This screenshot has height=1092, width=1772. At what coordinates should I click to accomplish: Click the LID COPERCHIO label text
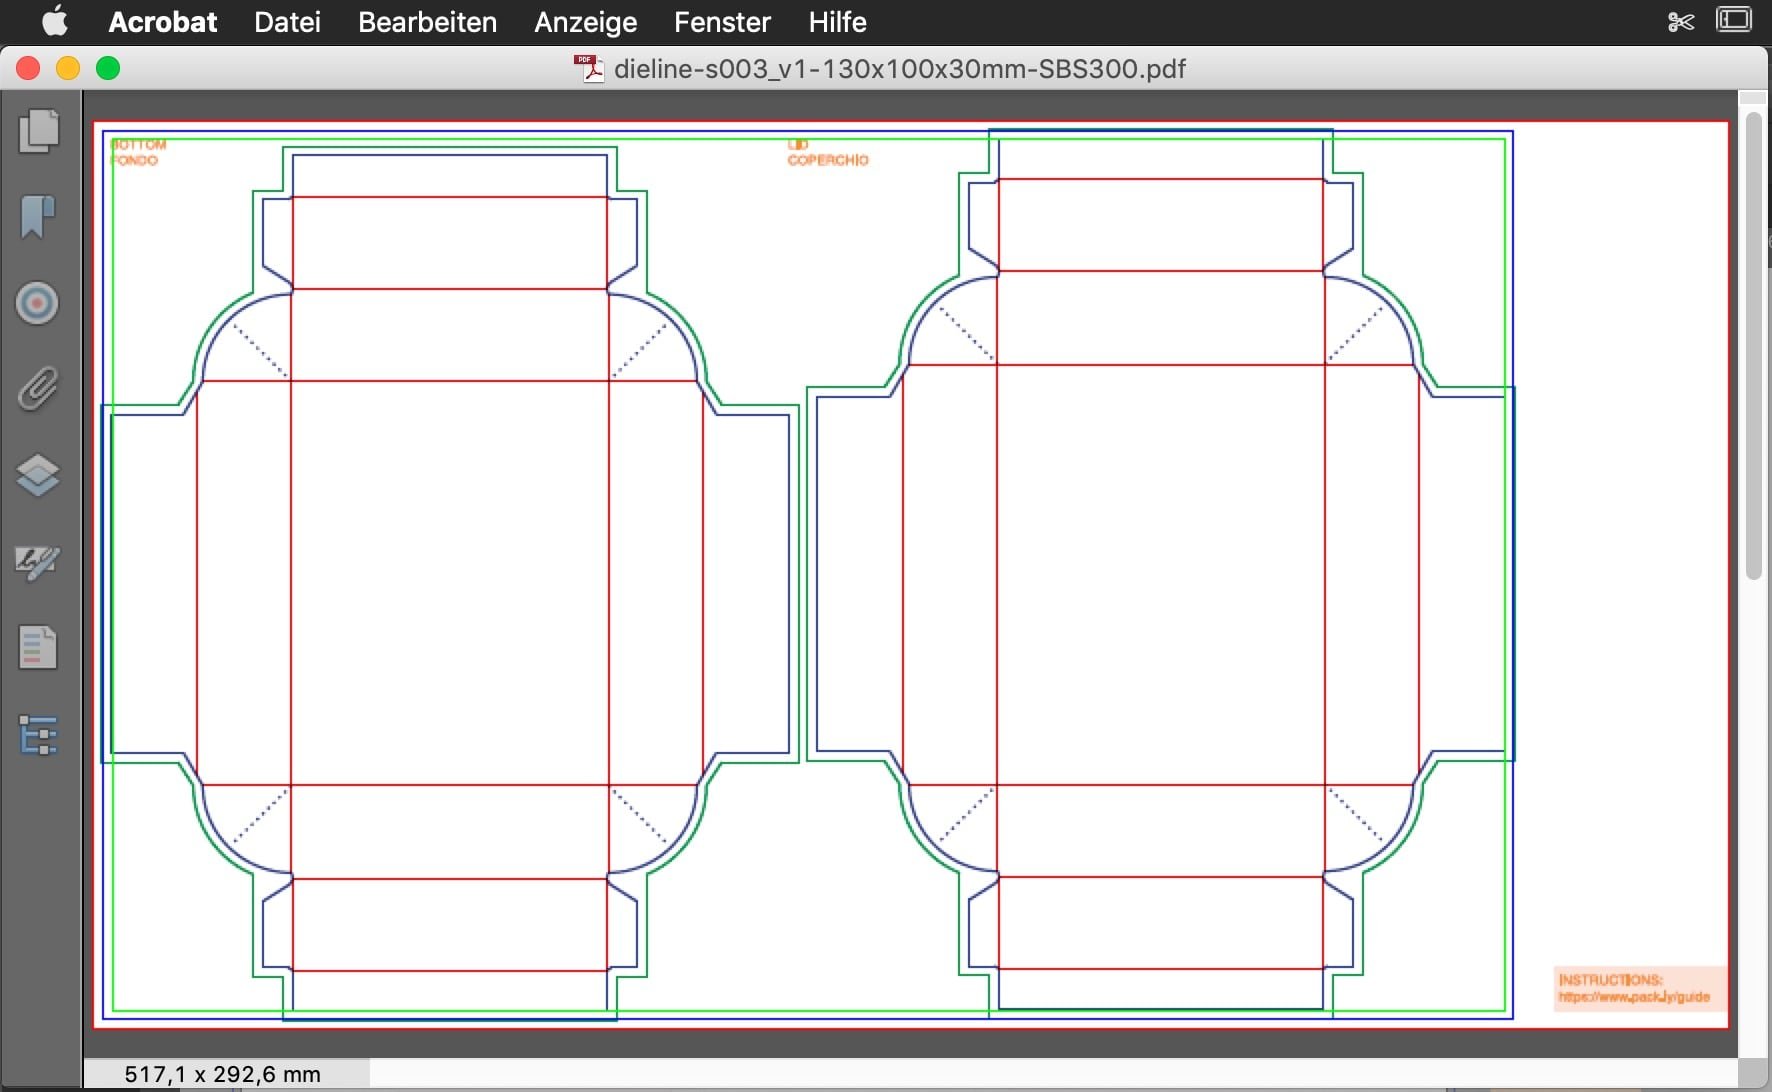(x=828, y=152)
